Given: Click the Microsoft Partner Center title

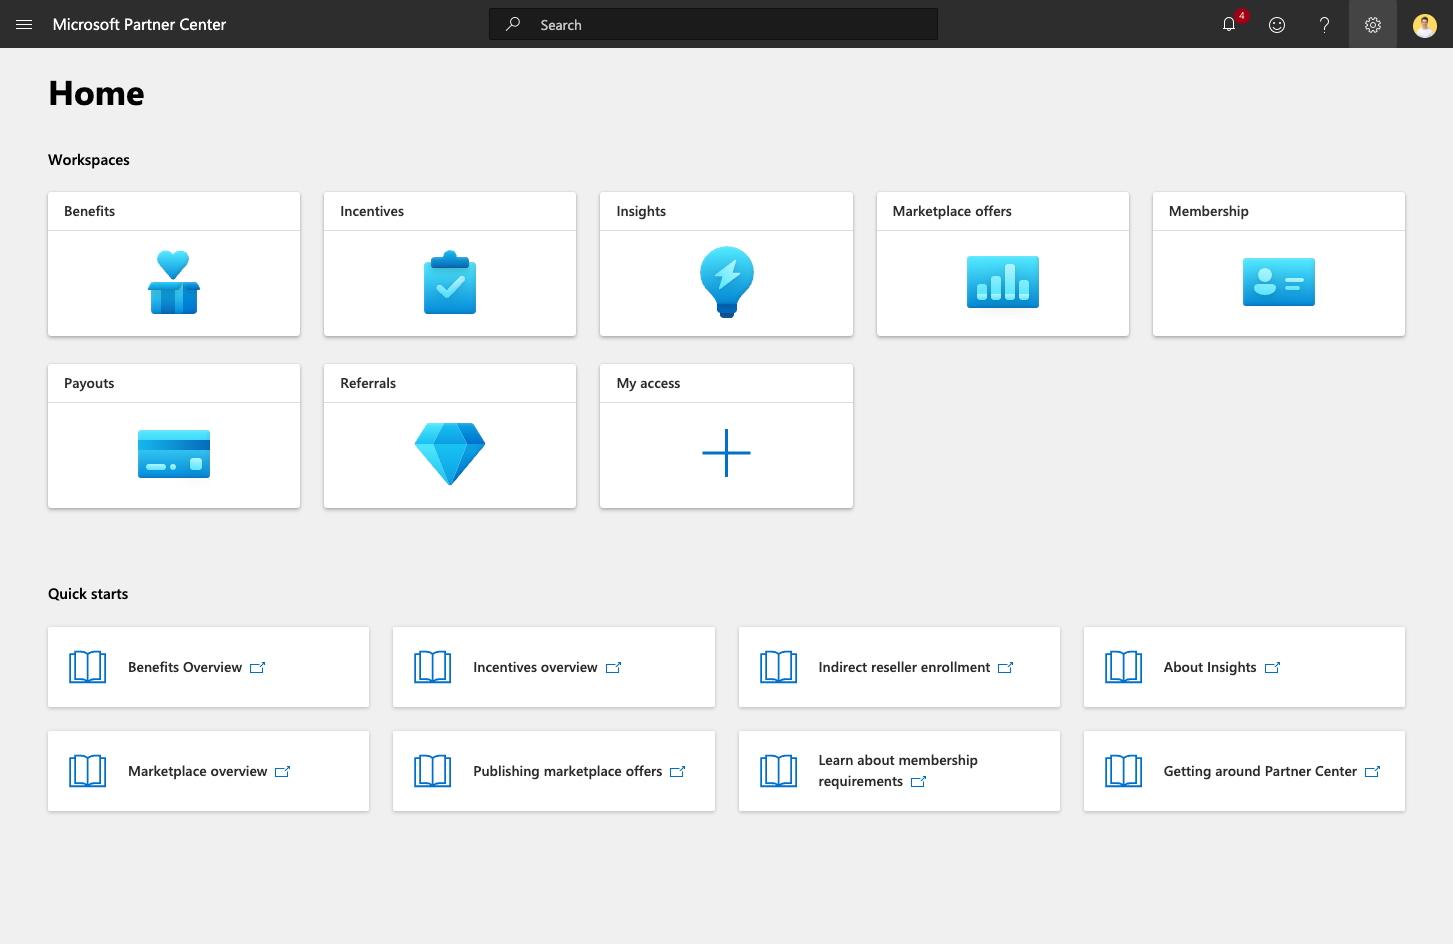Looking at the screenshot, I should coord(140,24).
